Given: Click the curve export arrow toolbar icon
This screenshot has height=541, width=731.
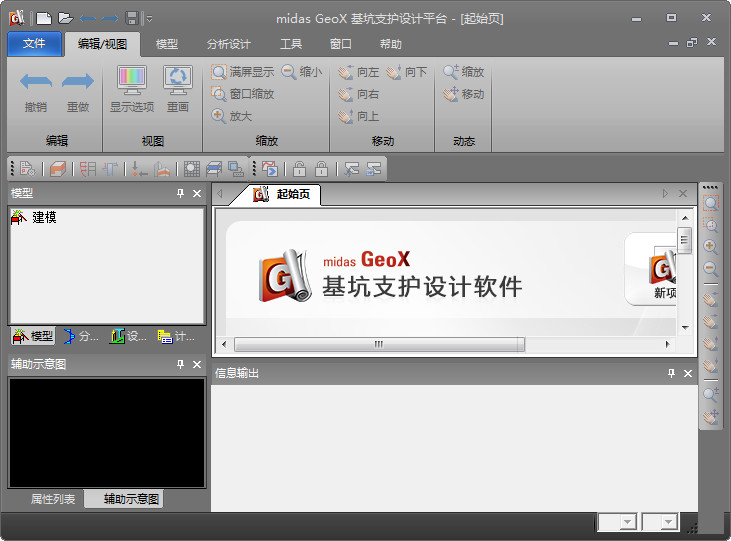Looking at the screenshot, I should 269,168.
